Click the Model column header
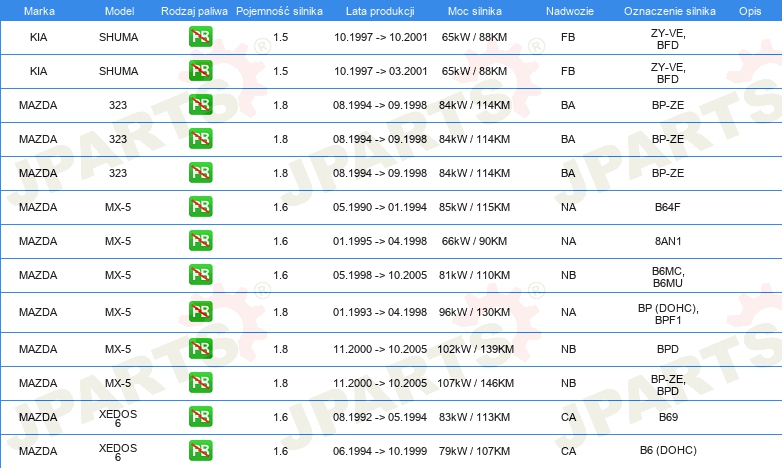Image resolution: width=782 pixels, height=468 pixels. click(x=119, y=11)
